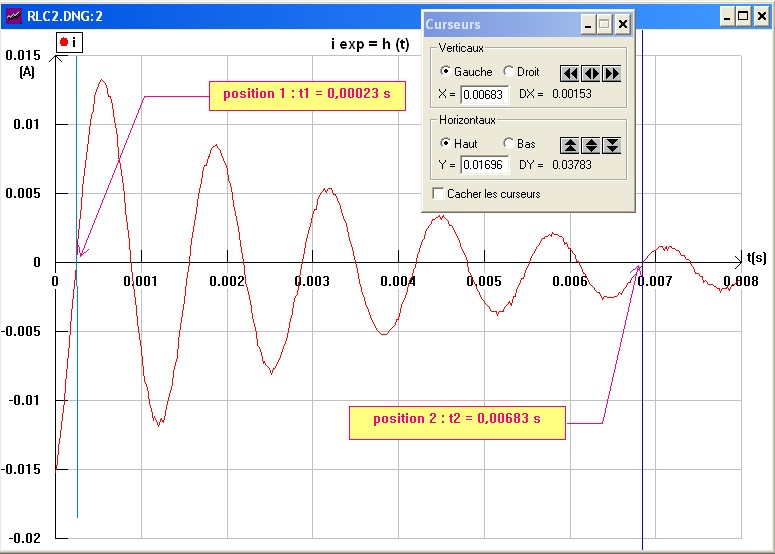Screen dimensions: 775x554
Task: Select the Gauche vertical cursor radio button
Action: click(446, 72)
